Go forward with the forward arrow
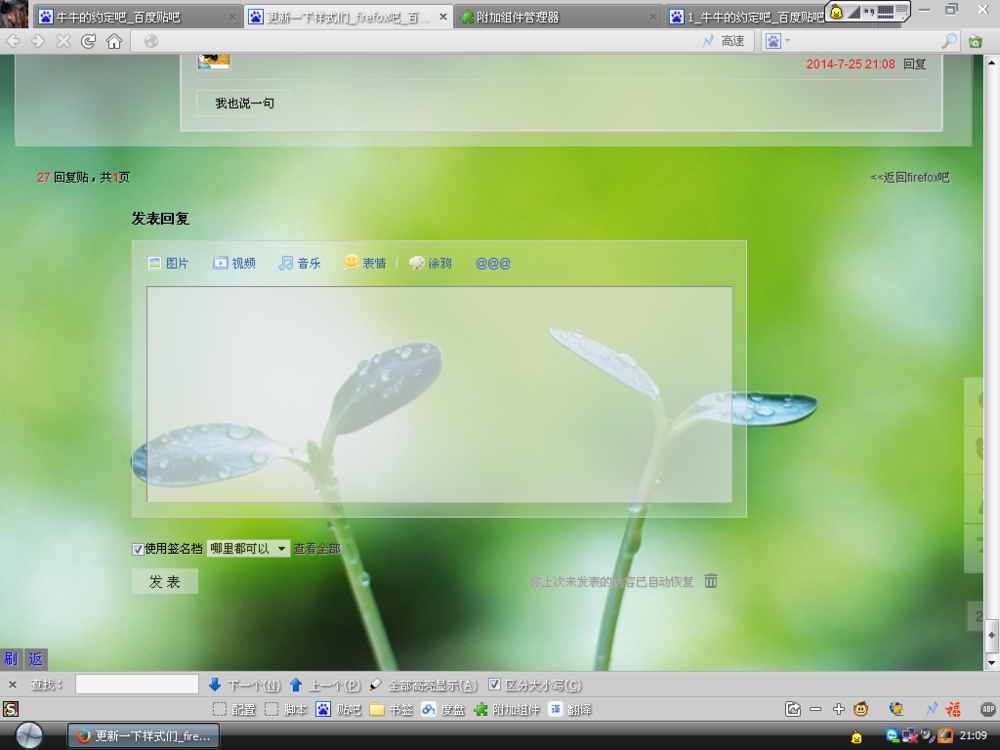 [38, 41]
